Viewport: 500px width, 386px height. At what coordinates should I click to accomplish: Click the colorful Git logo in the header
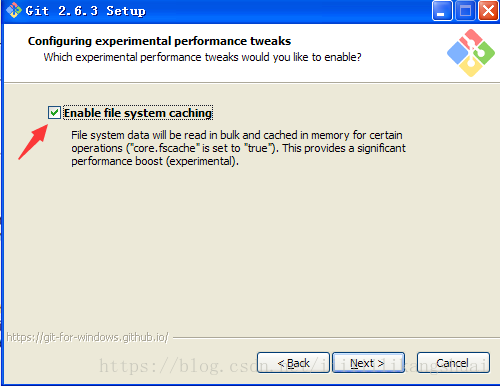(471, 53)
